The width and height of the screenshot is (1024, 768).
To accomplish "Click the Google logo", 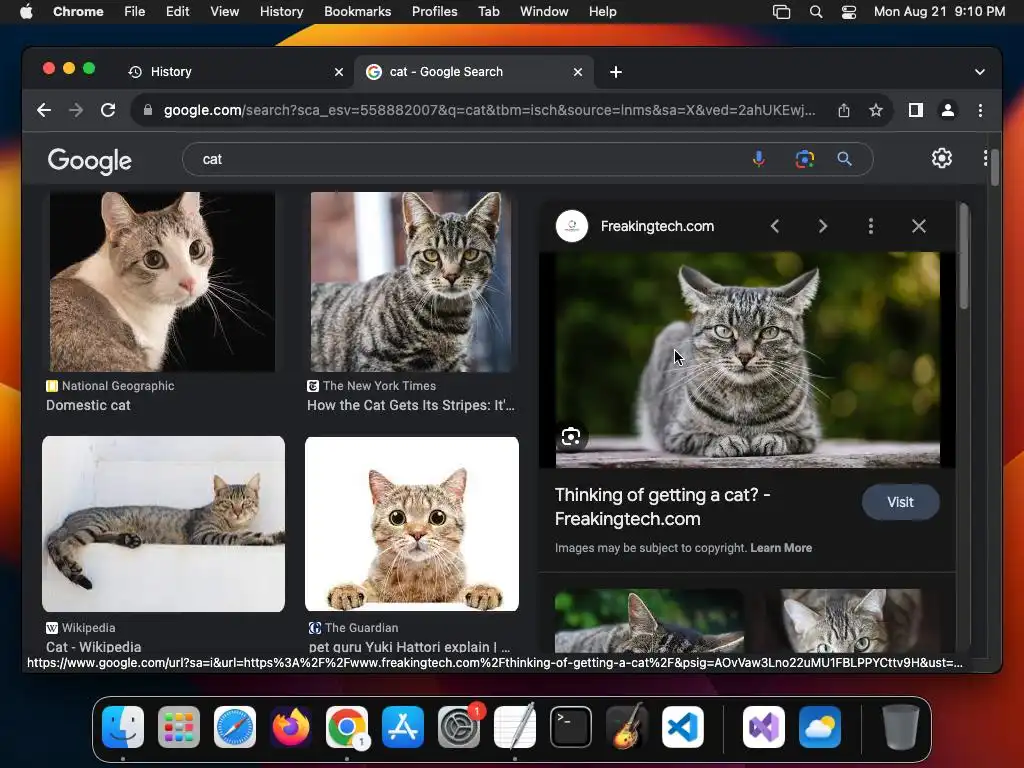I will pyautogui.click(x=89, y=161).
